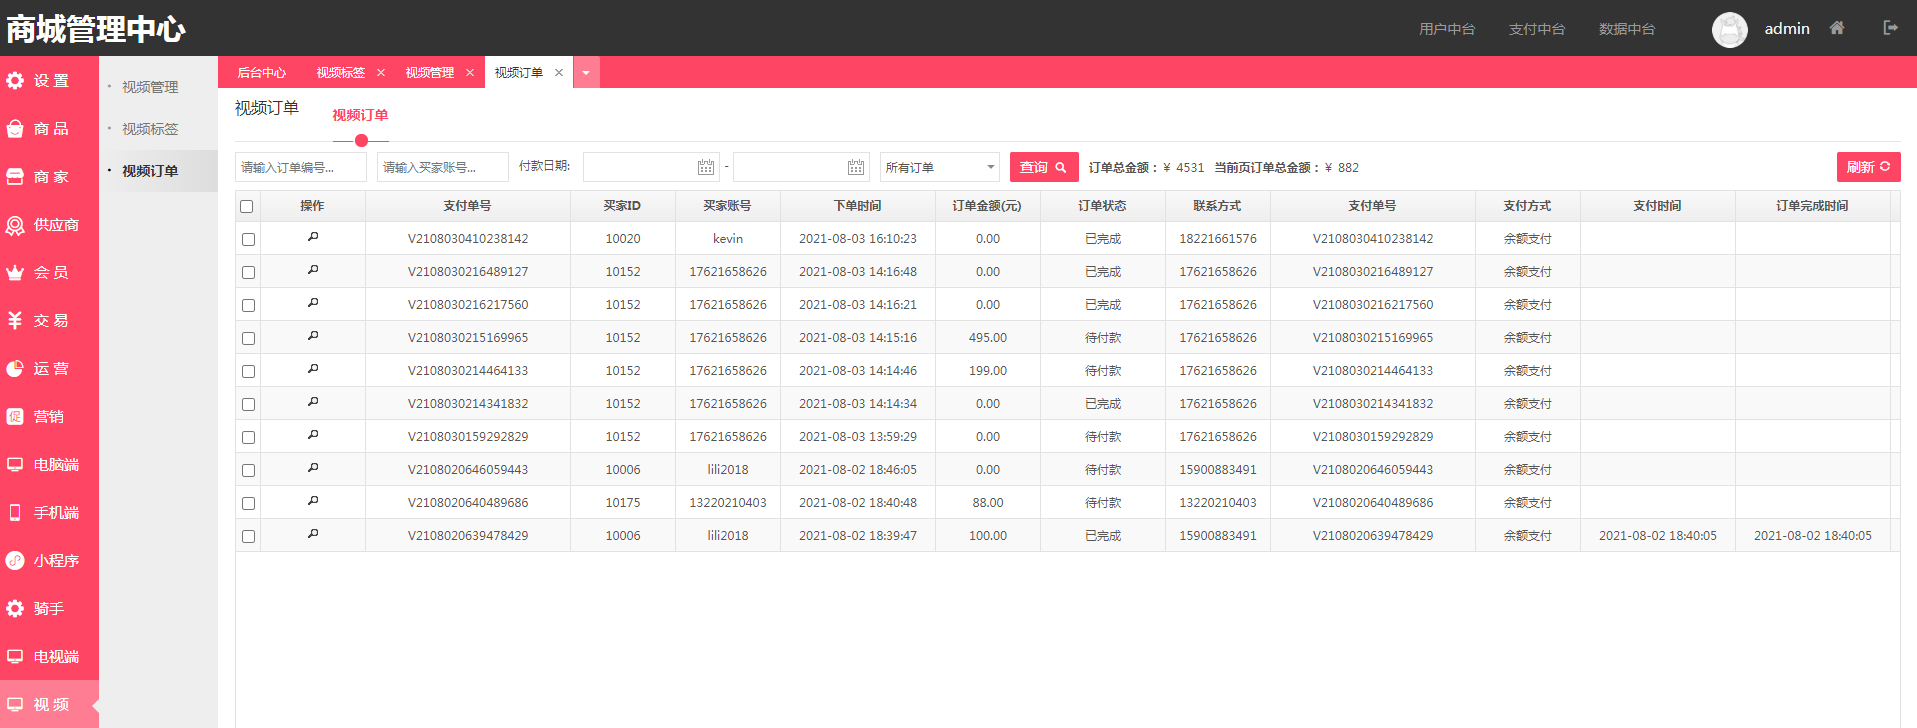Check the row for order V2108030159292829
The height and width of the screenshot is (728, 1917).
(248, 438)
